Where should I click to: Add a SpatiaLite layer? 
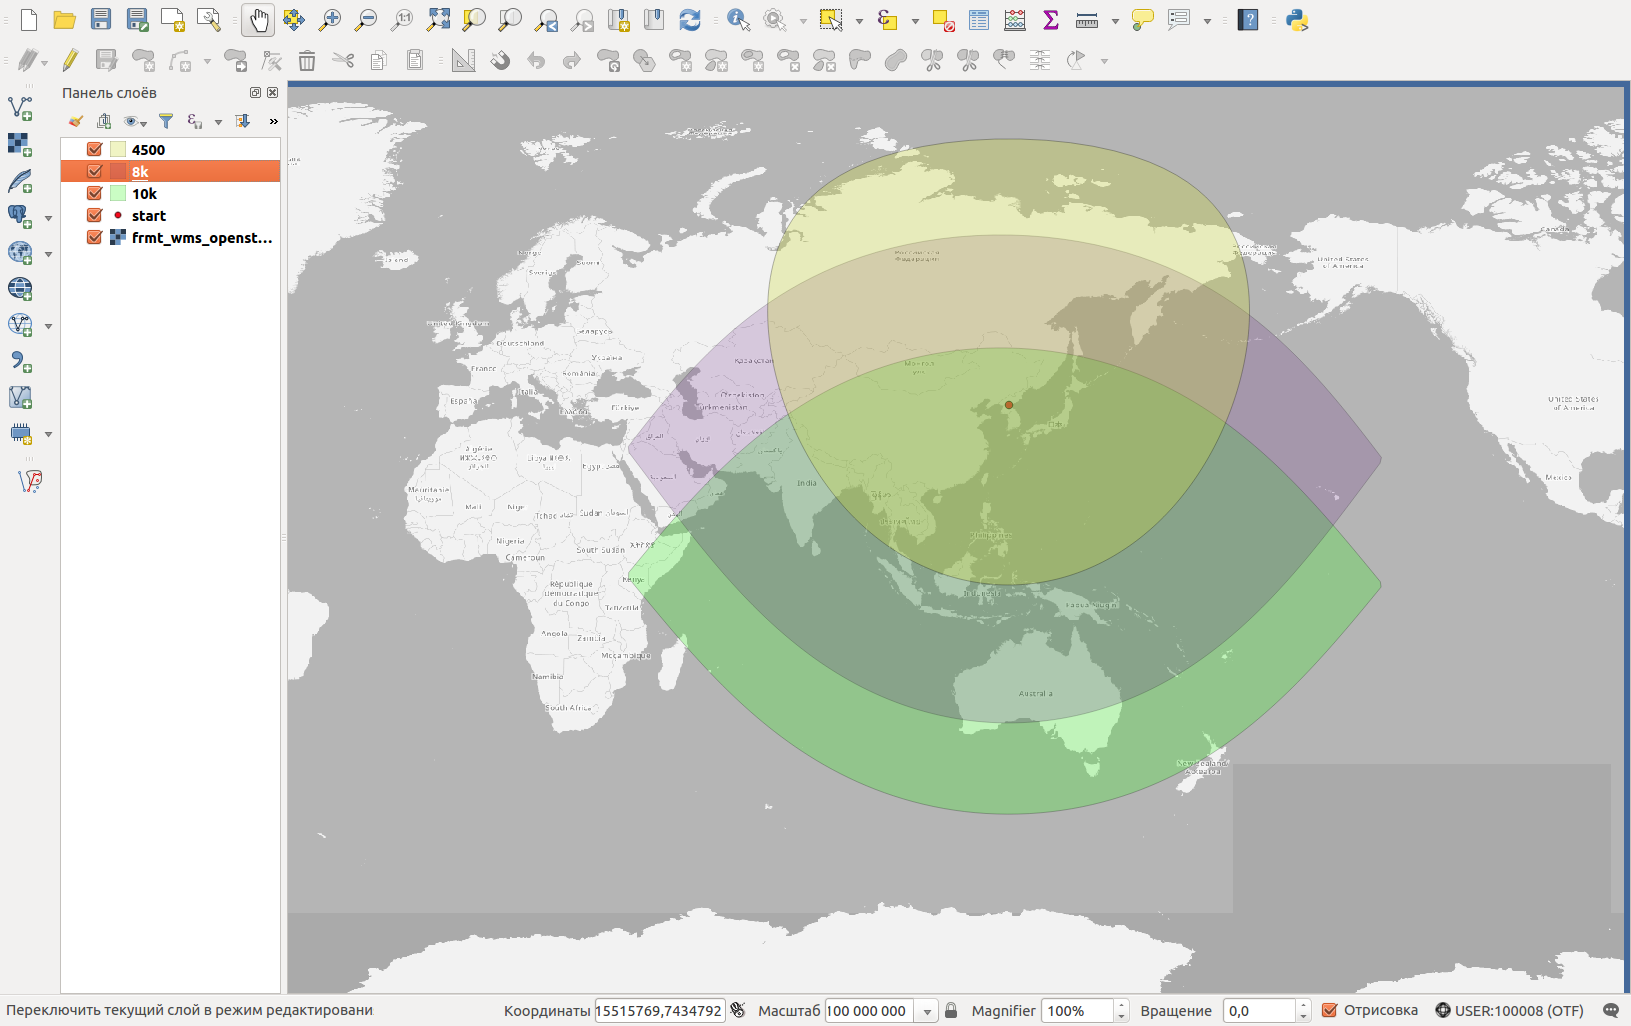coord(20,181)
